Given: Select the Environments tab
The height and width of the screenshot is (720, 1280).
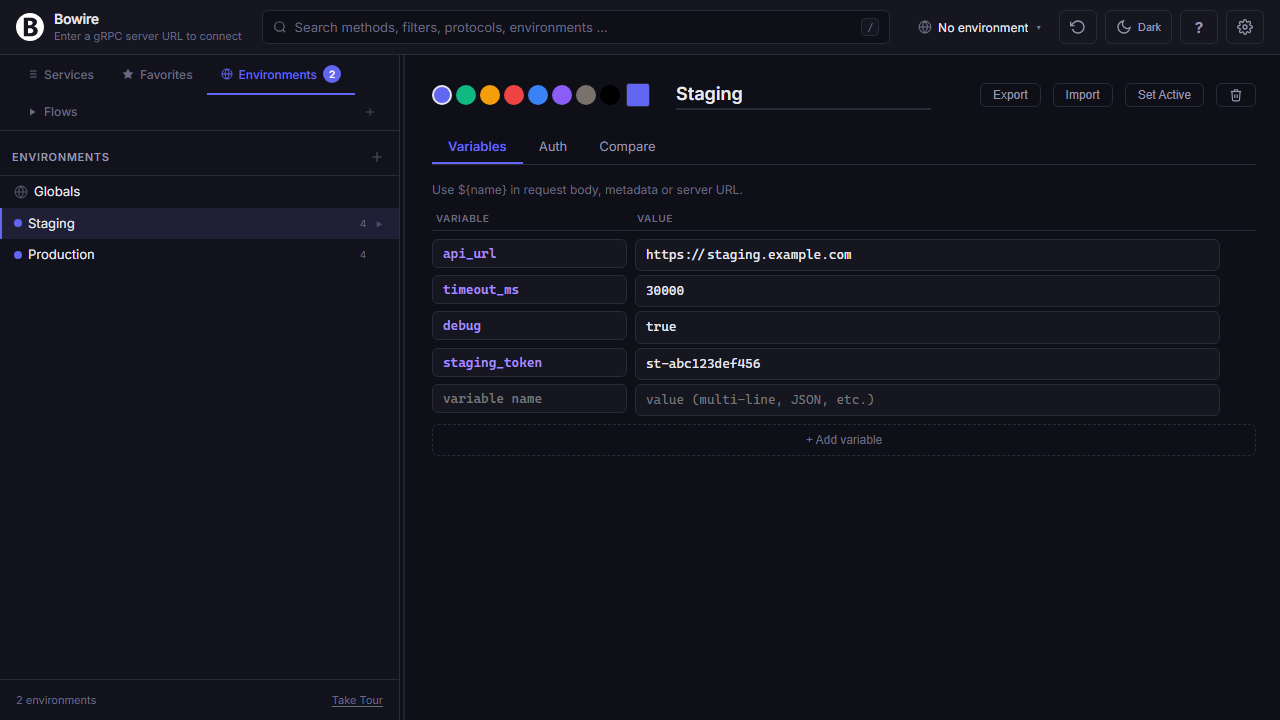Looking at the screenshot, I should pos(281,75).
